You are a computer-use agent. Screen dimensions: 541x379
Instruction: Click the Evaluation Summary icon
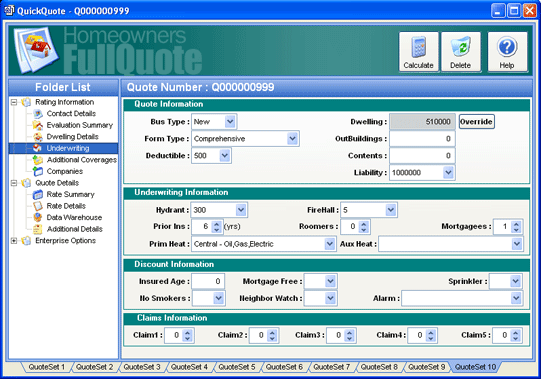tap(38, 125)
